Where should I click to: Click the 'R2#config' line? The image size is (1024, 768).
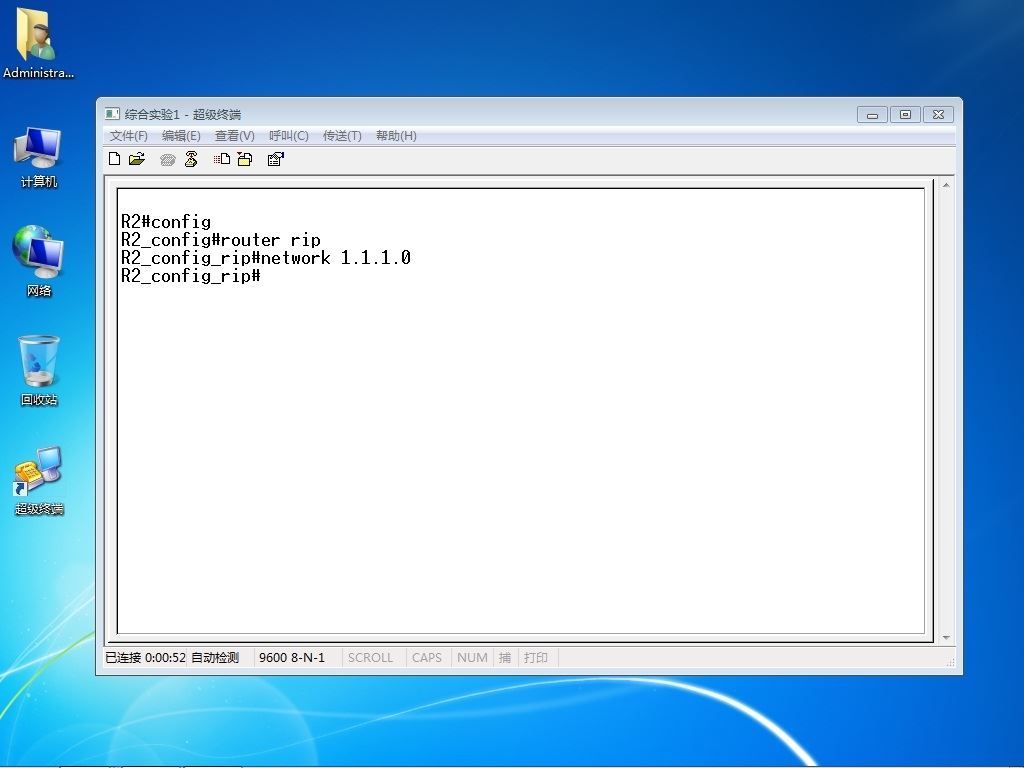coord(166,222)
